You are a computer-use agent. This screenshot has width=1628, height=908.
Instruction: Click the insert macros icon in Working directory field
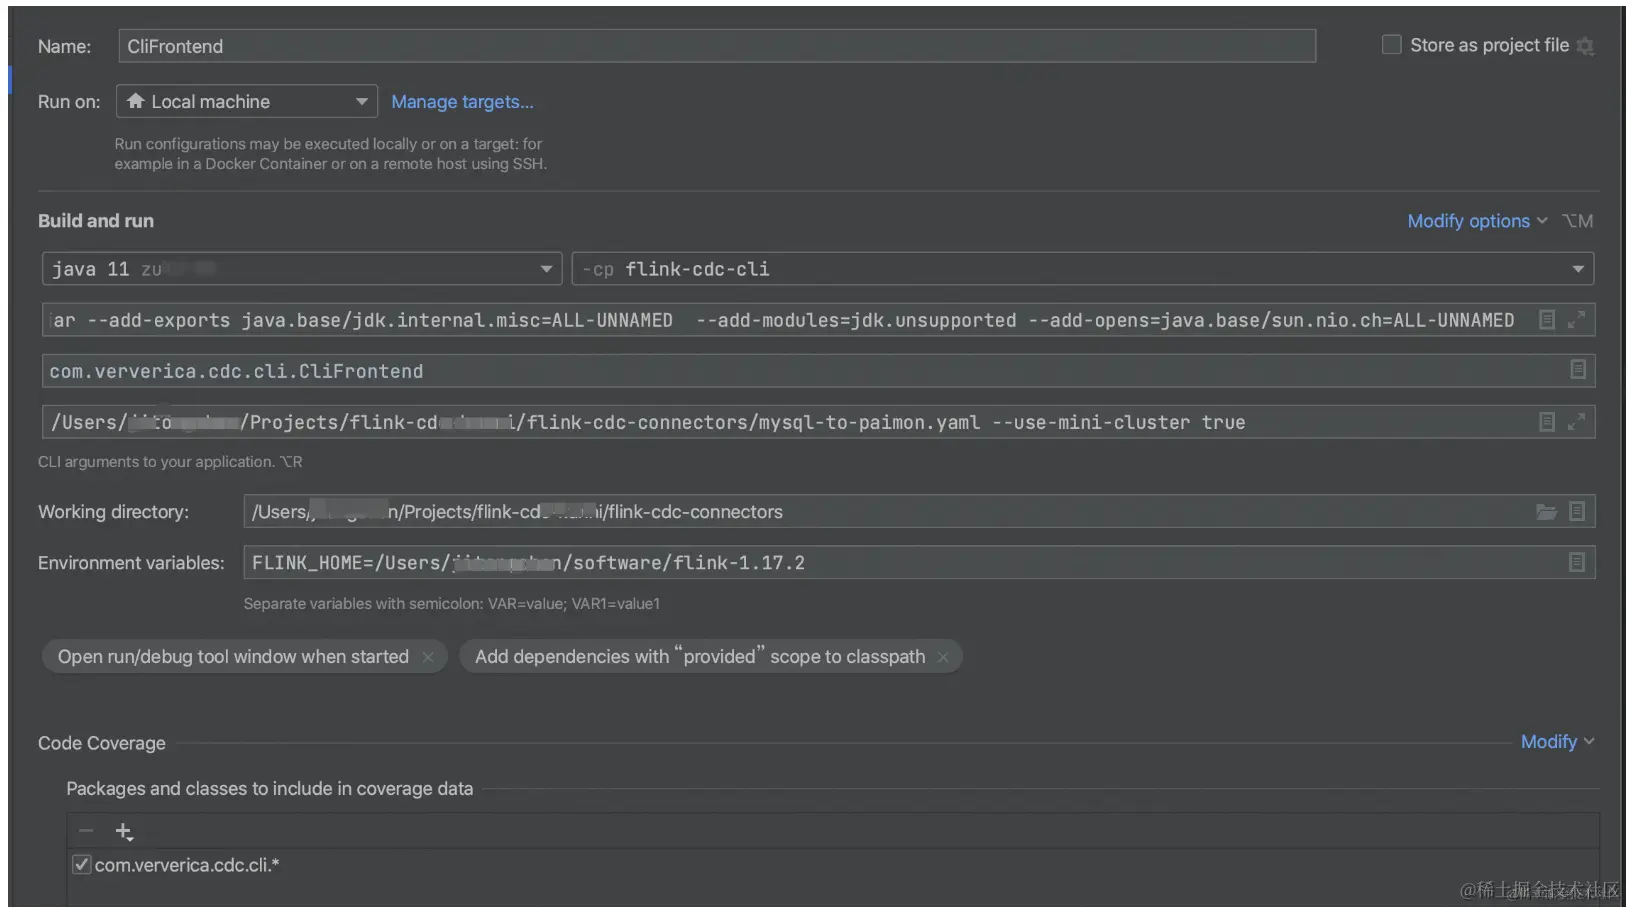coord(1577,512)
